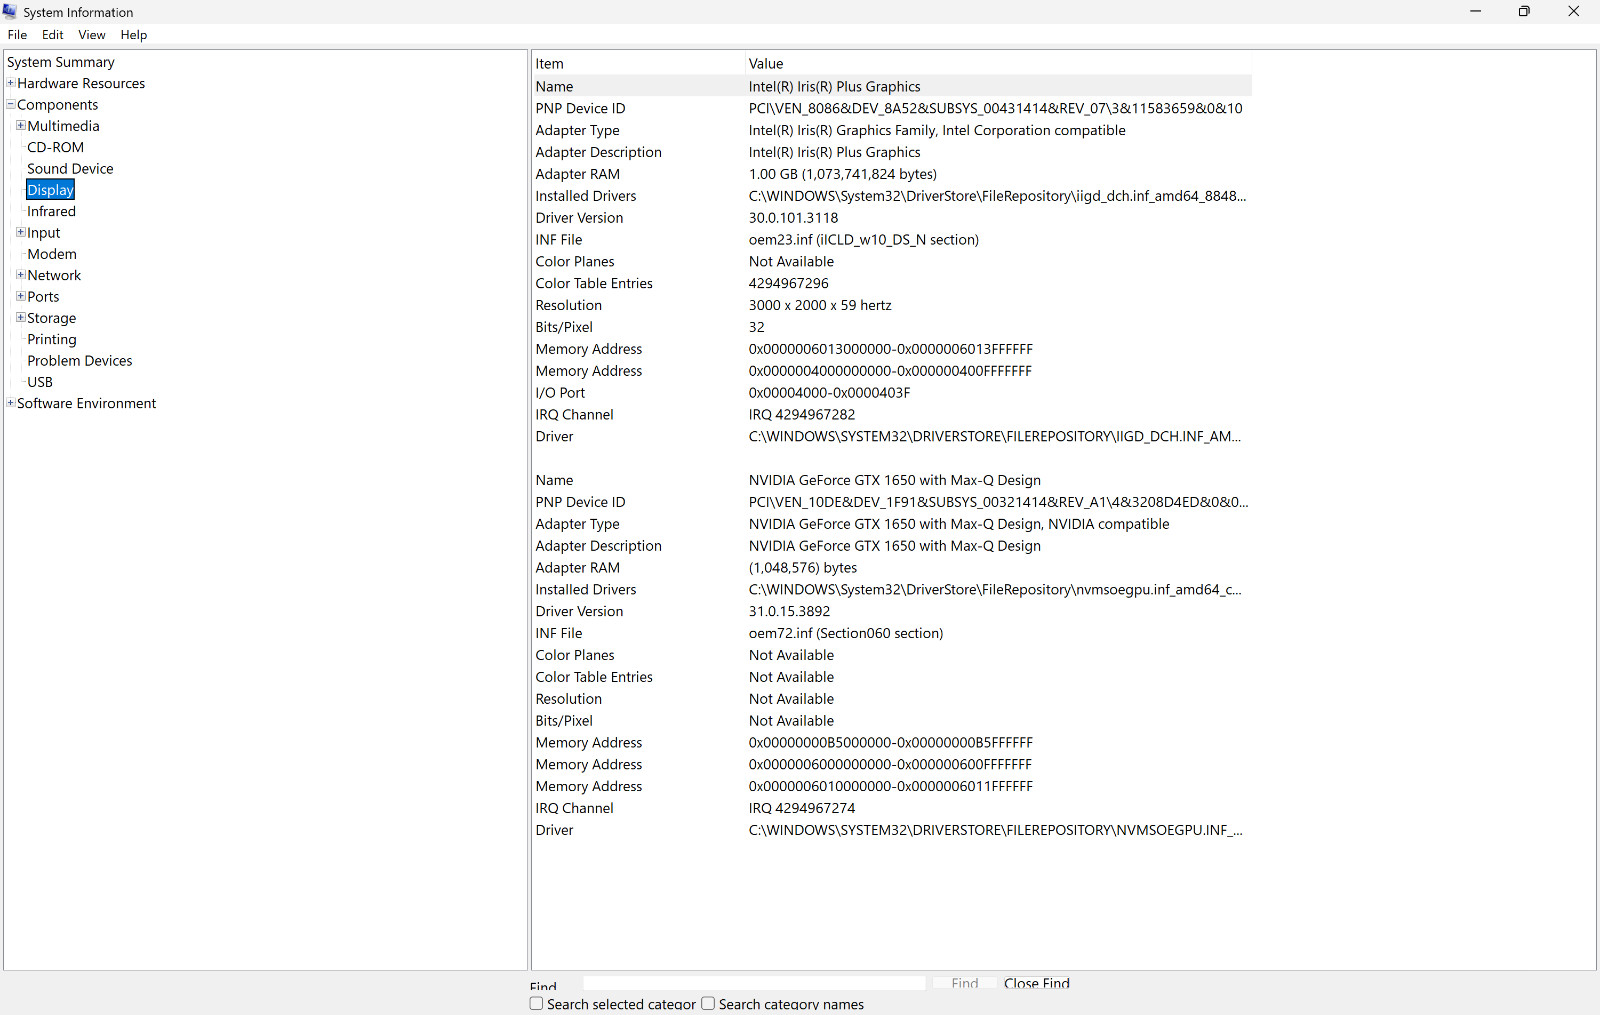Expand the Multimedia branch

21,125
